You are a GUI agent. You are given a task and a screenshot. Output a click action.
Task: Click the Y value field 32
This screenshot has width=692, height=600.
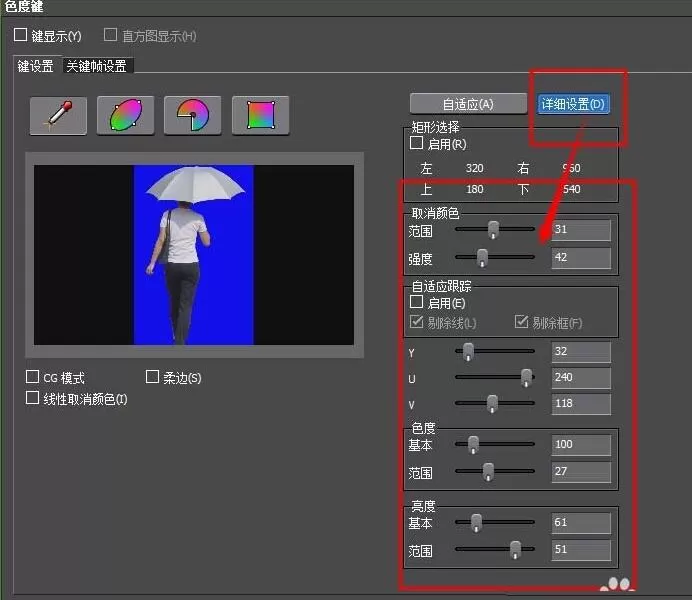(581, 352)
